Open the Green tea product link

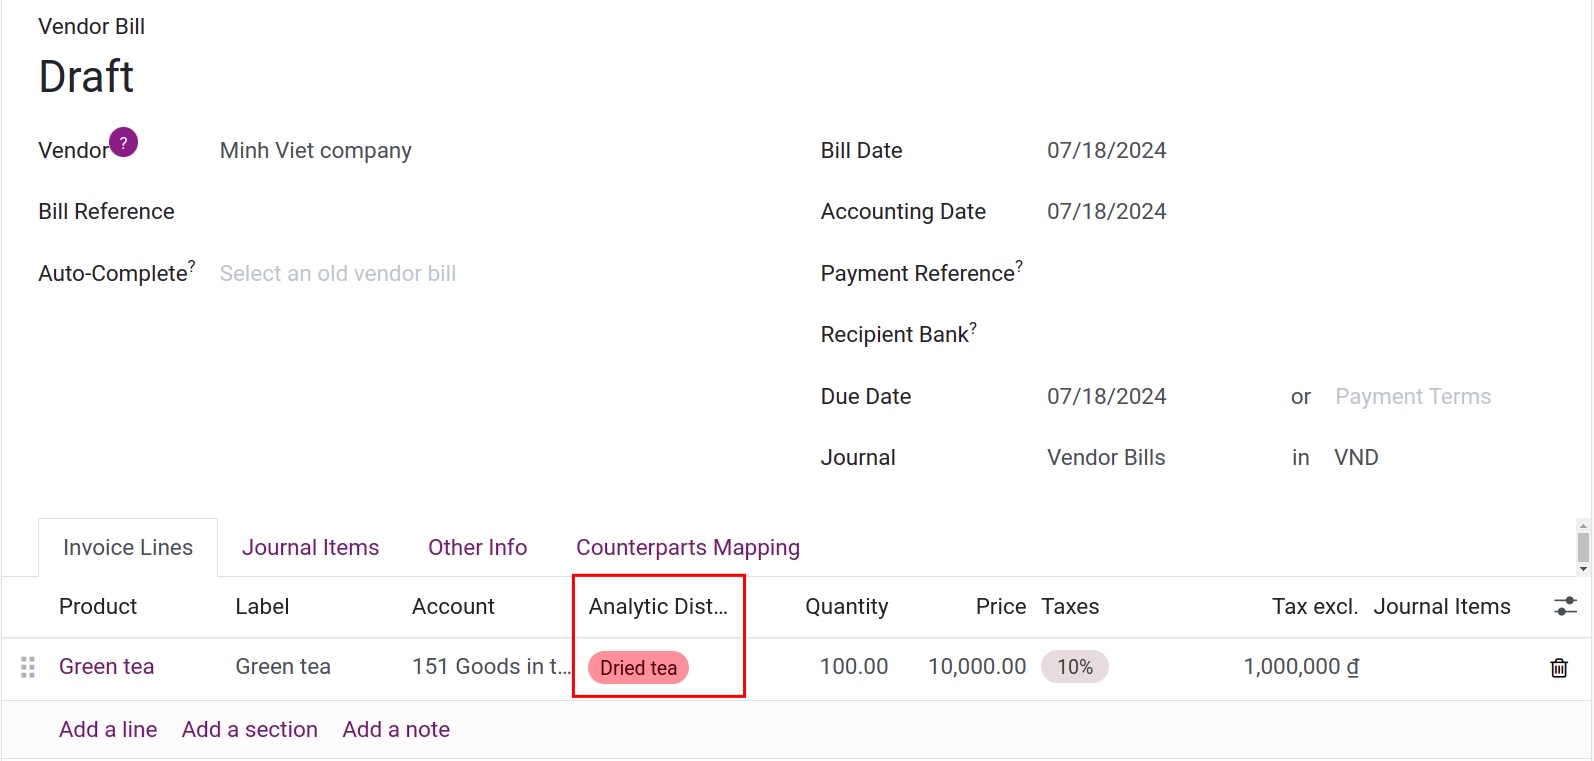[x=106, y=666]
